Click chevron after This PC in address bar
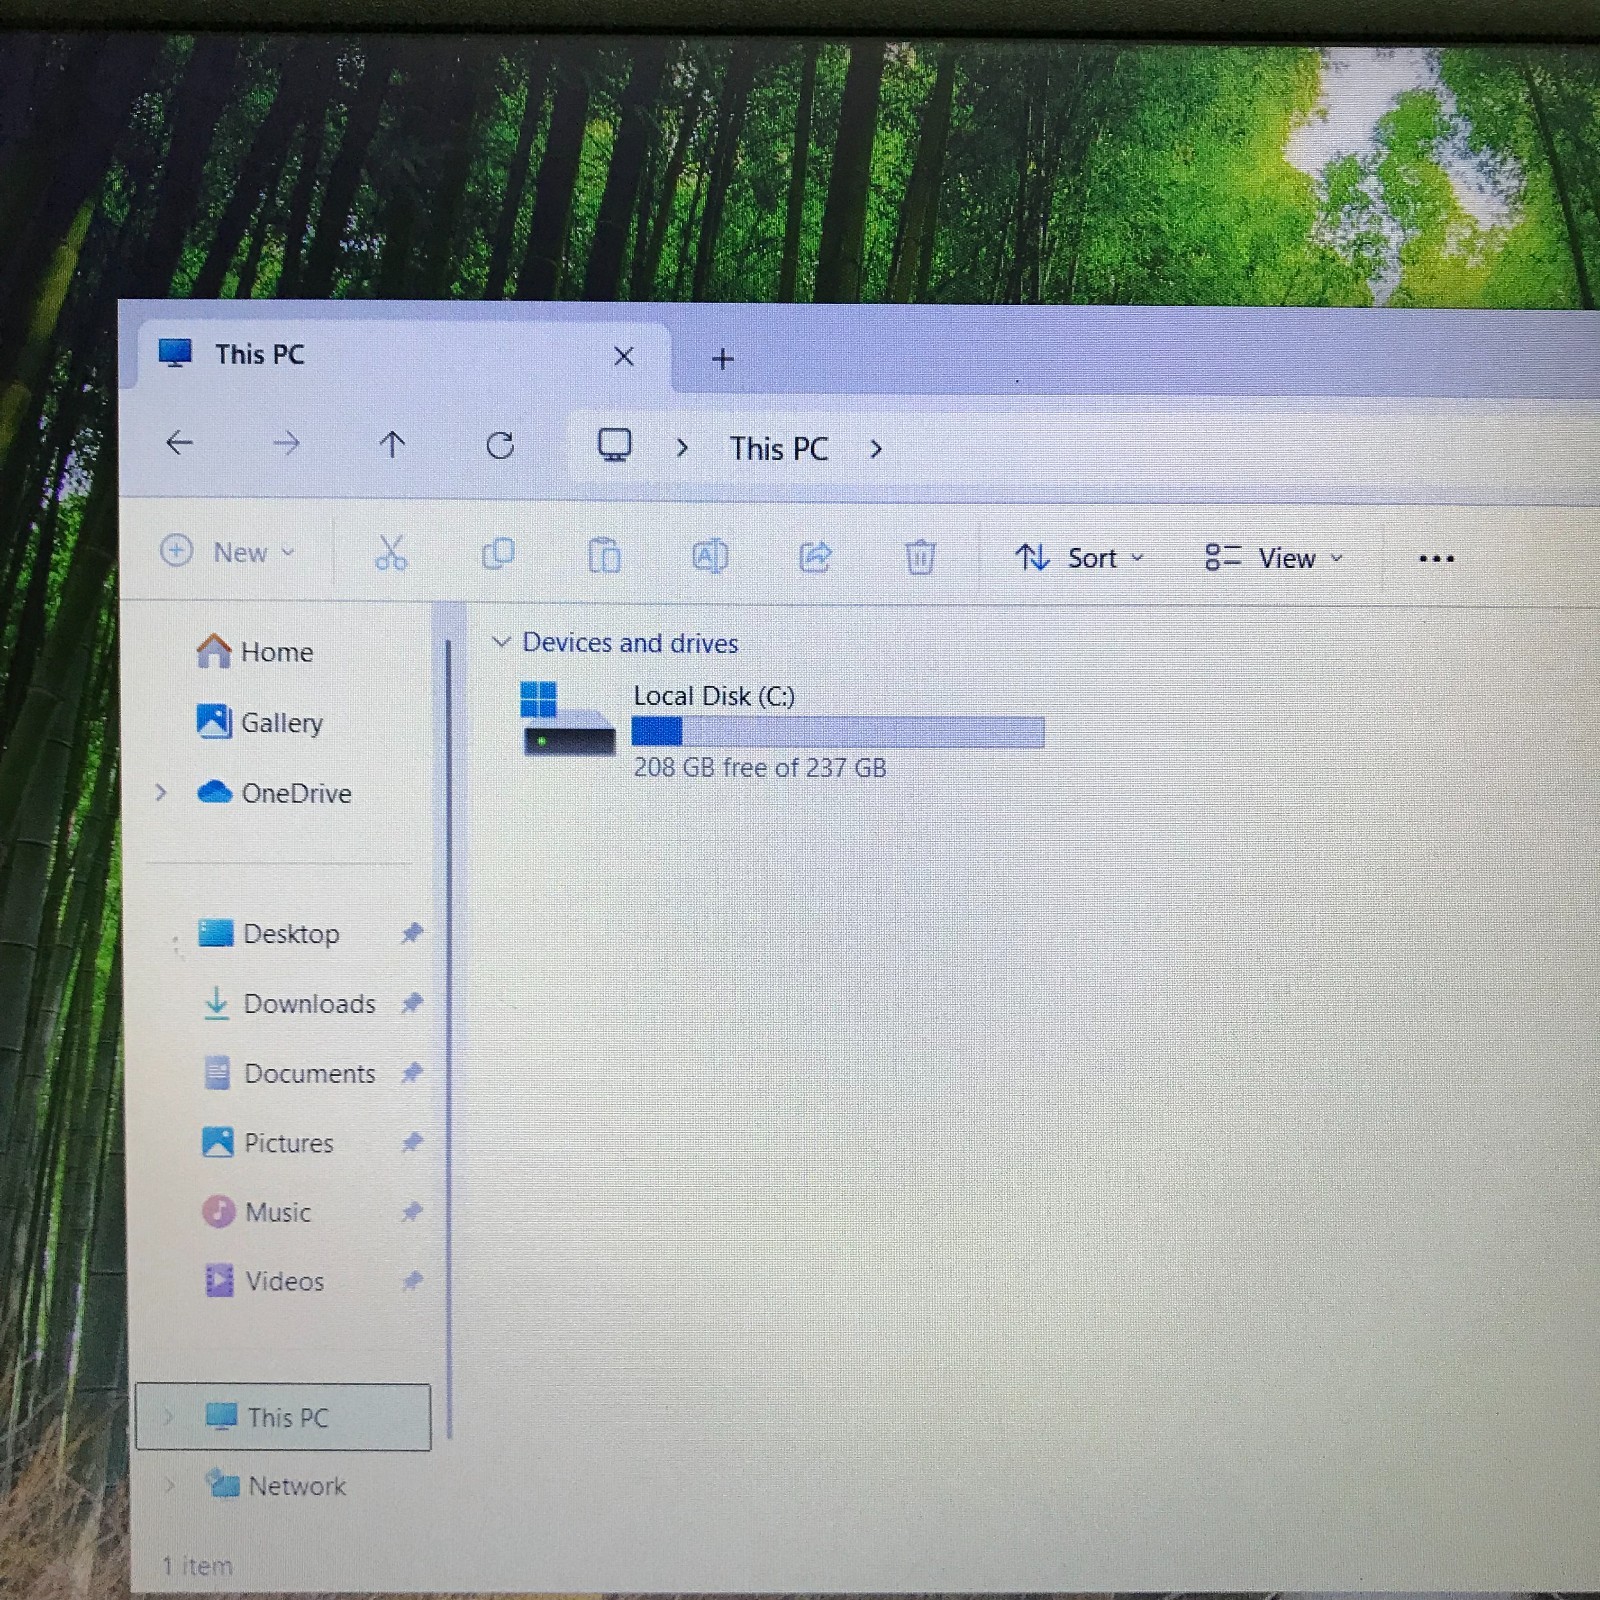Screen dimensions: 1600x1600 click(x=876, y=449)
